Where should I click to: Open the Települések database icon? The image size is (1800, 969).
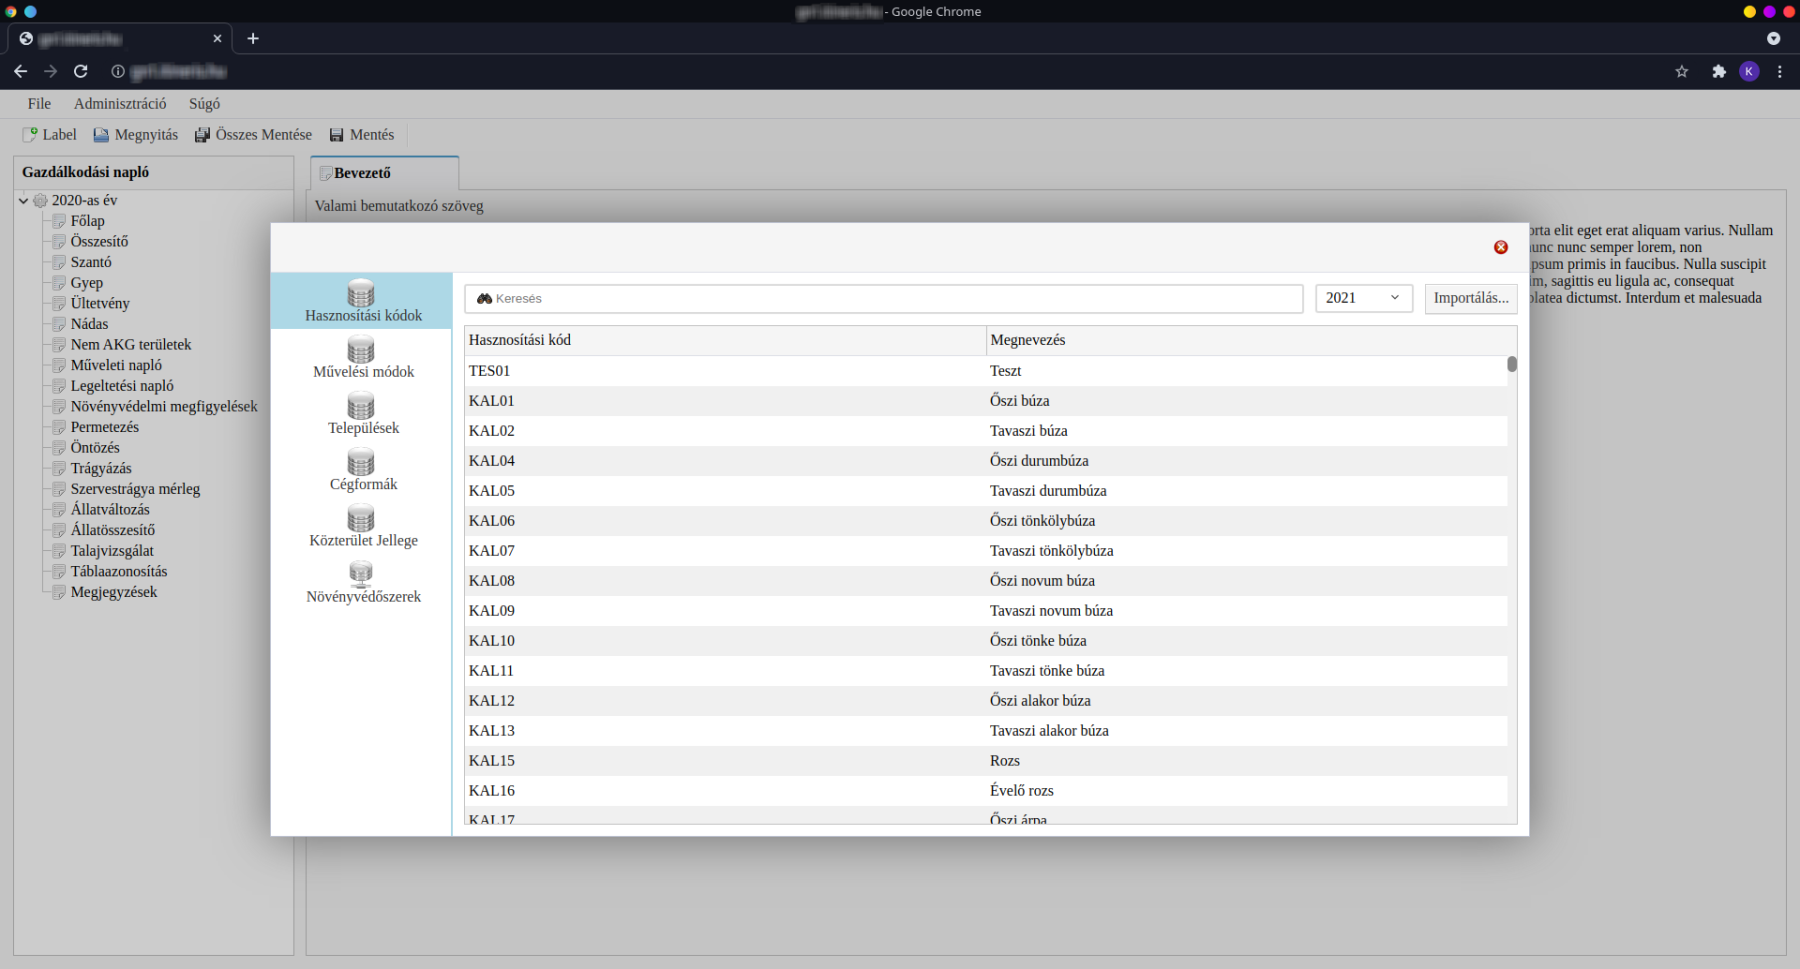pyautogui.click(x=361, y=406)
